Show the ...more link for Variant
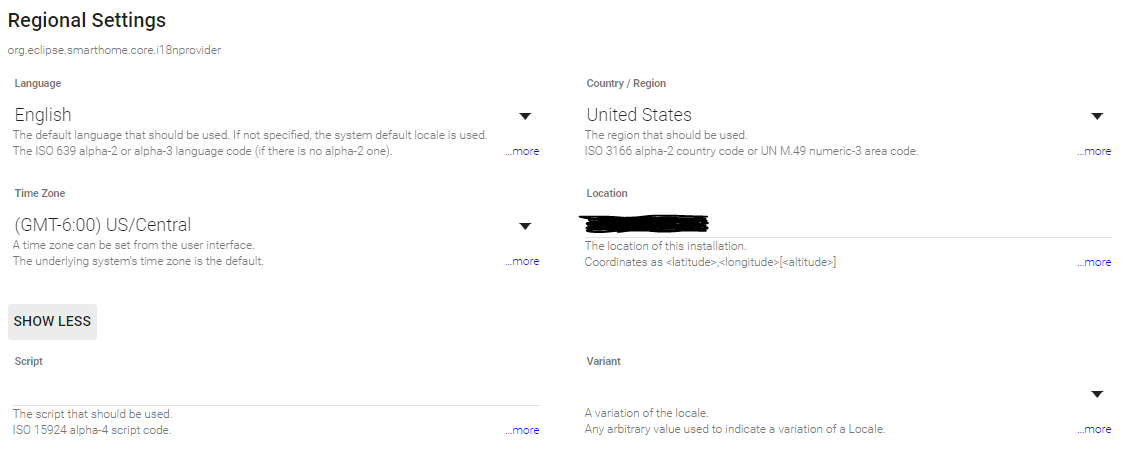 [x=1094, y=430]
